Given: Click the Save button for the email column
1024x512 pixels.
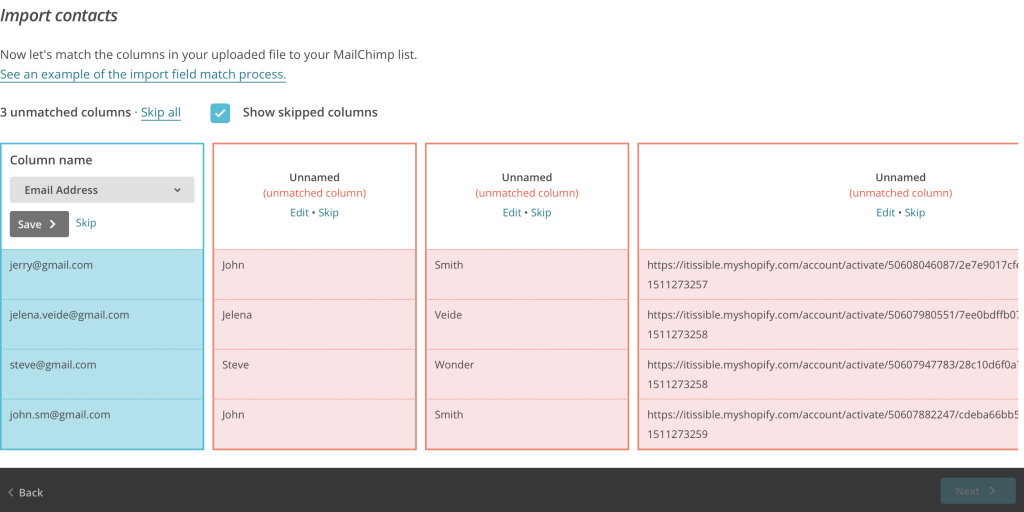Looking at the screenshot, I should point(39,224).
